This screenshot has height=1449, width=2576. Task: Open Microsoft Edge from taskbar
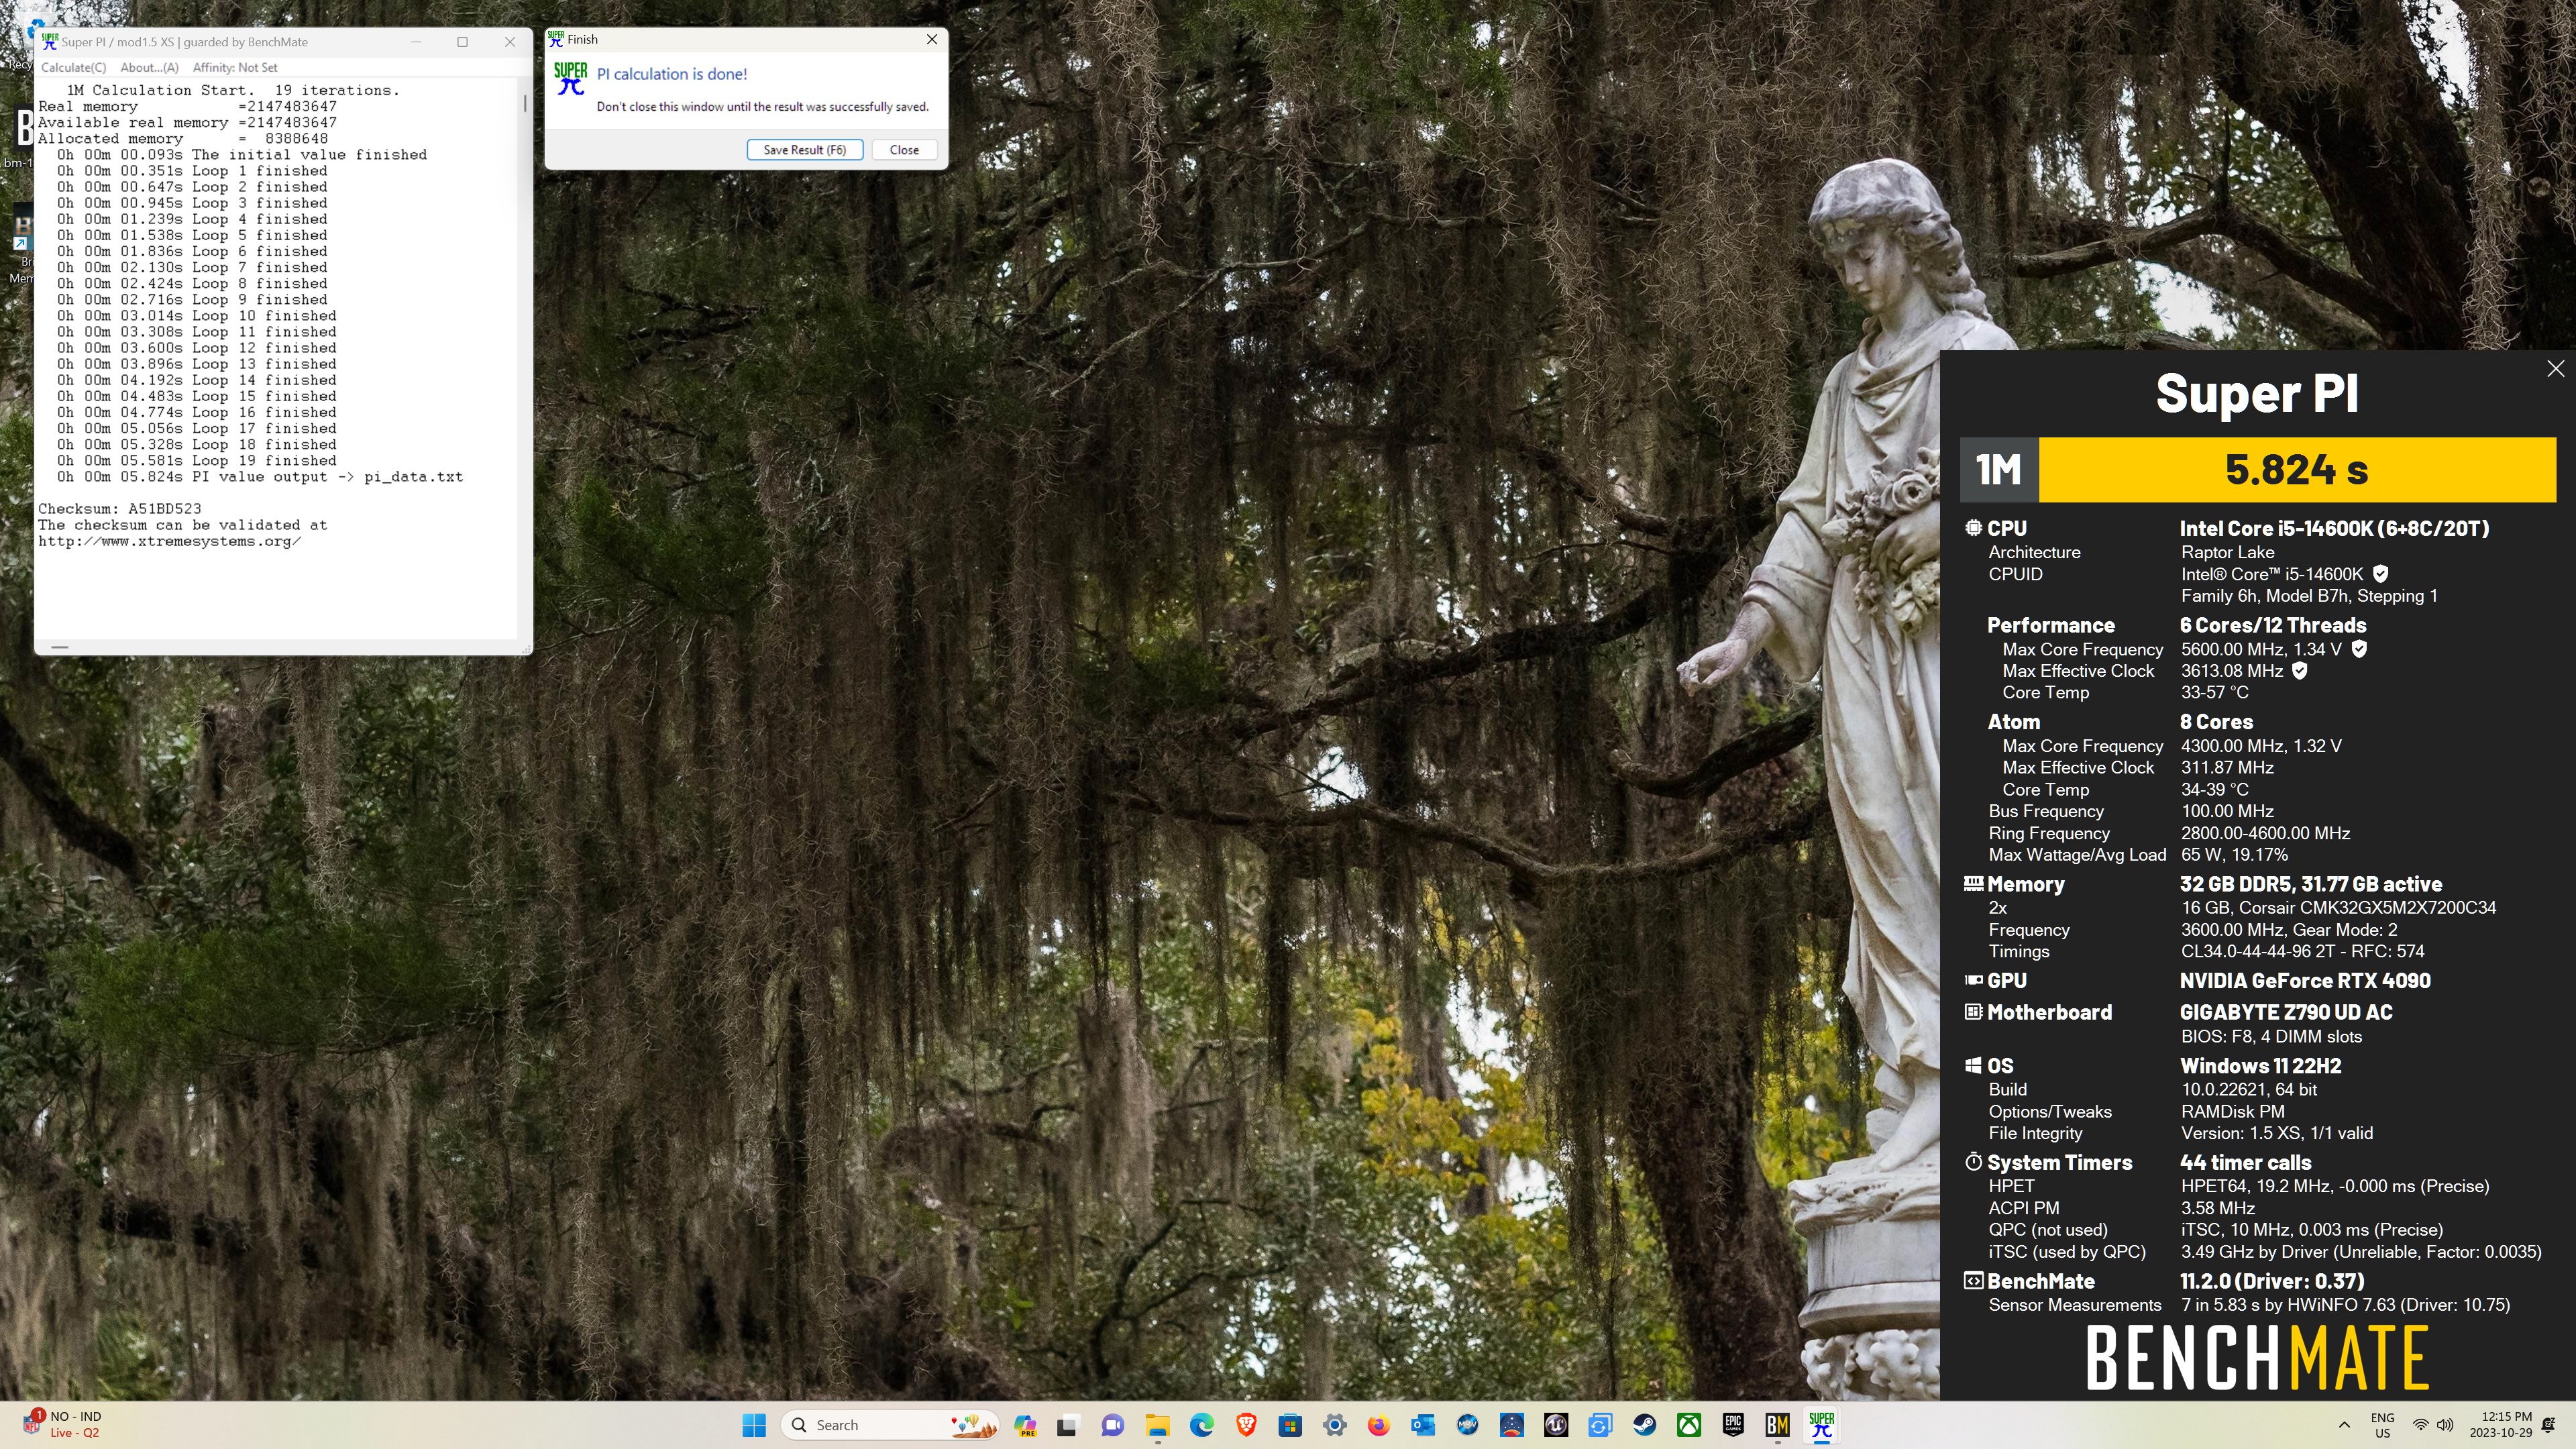tap(1201, 1425)
